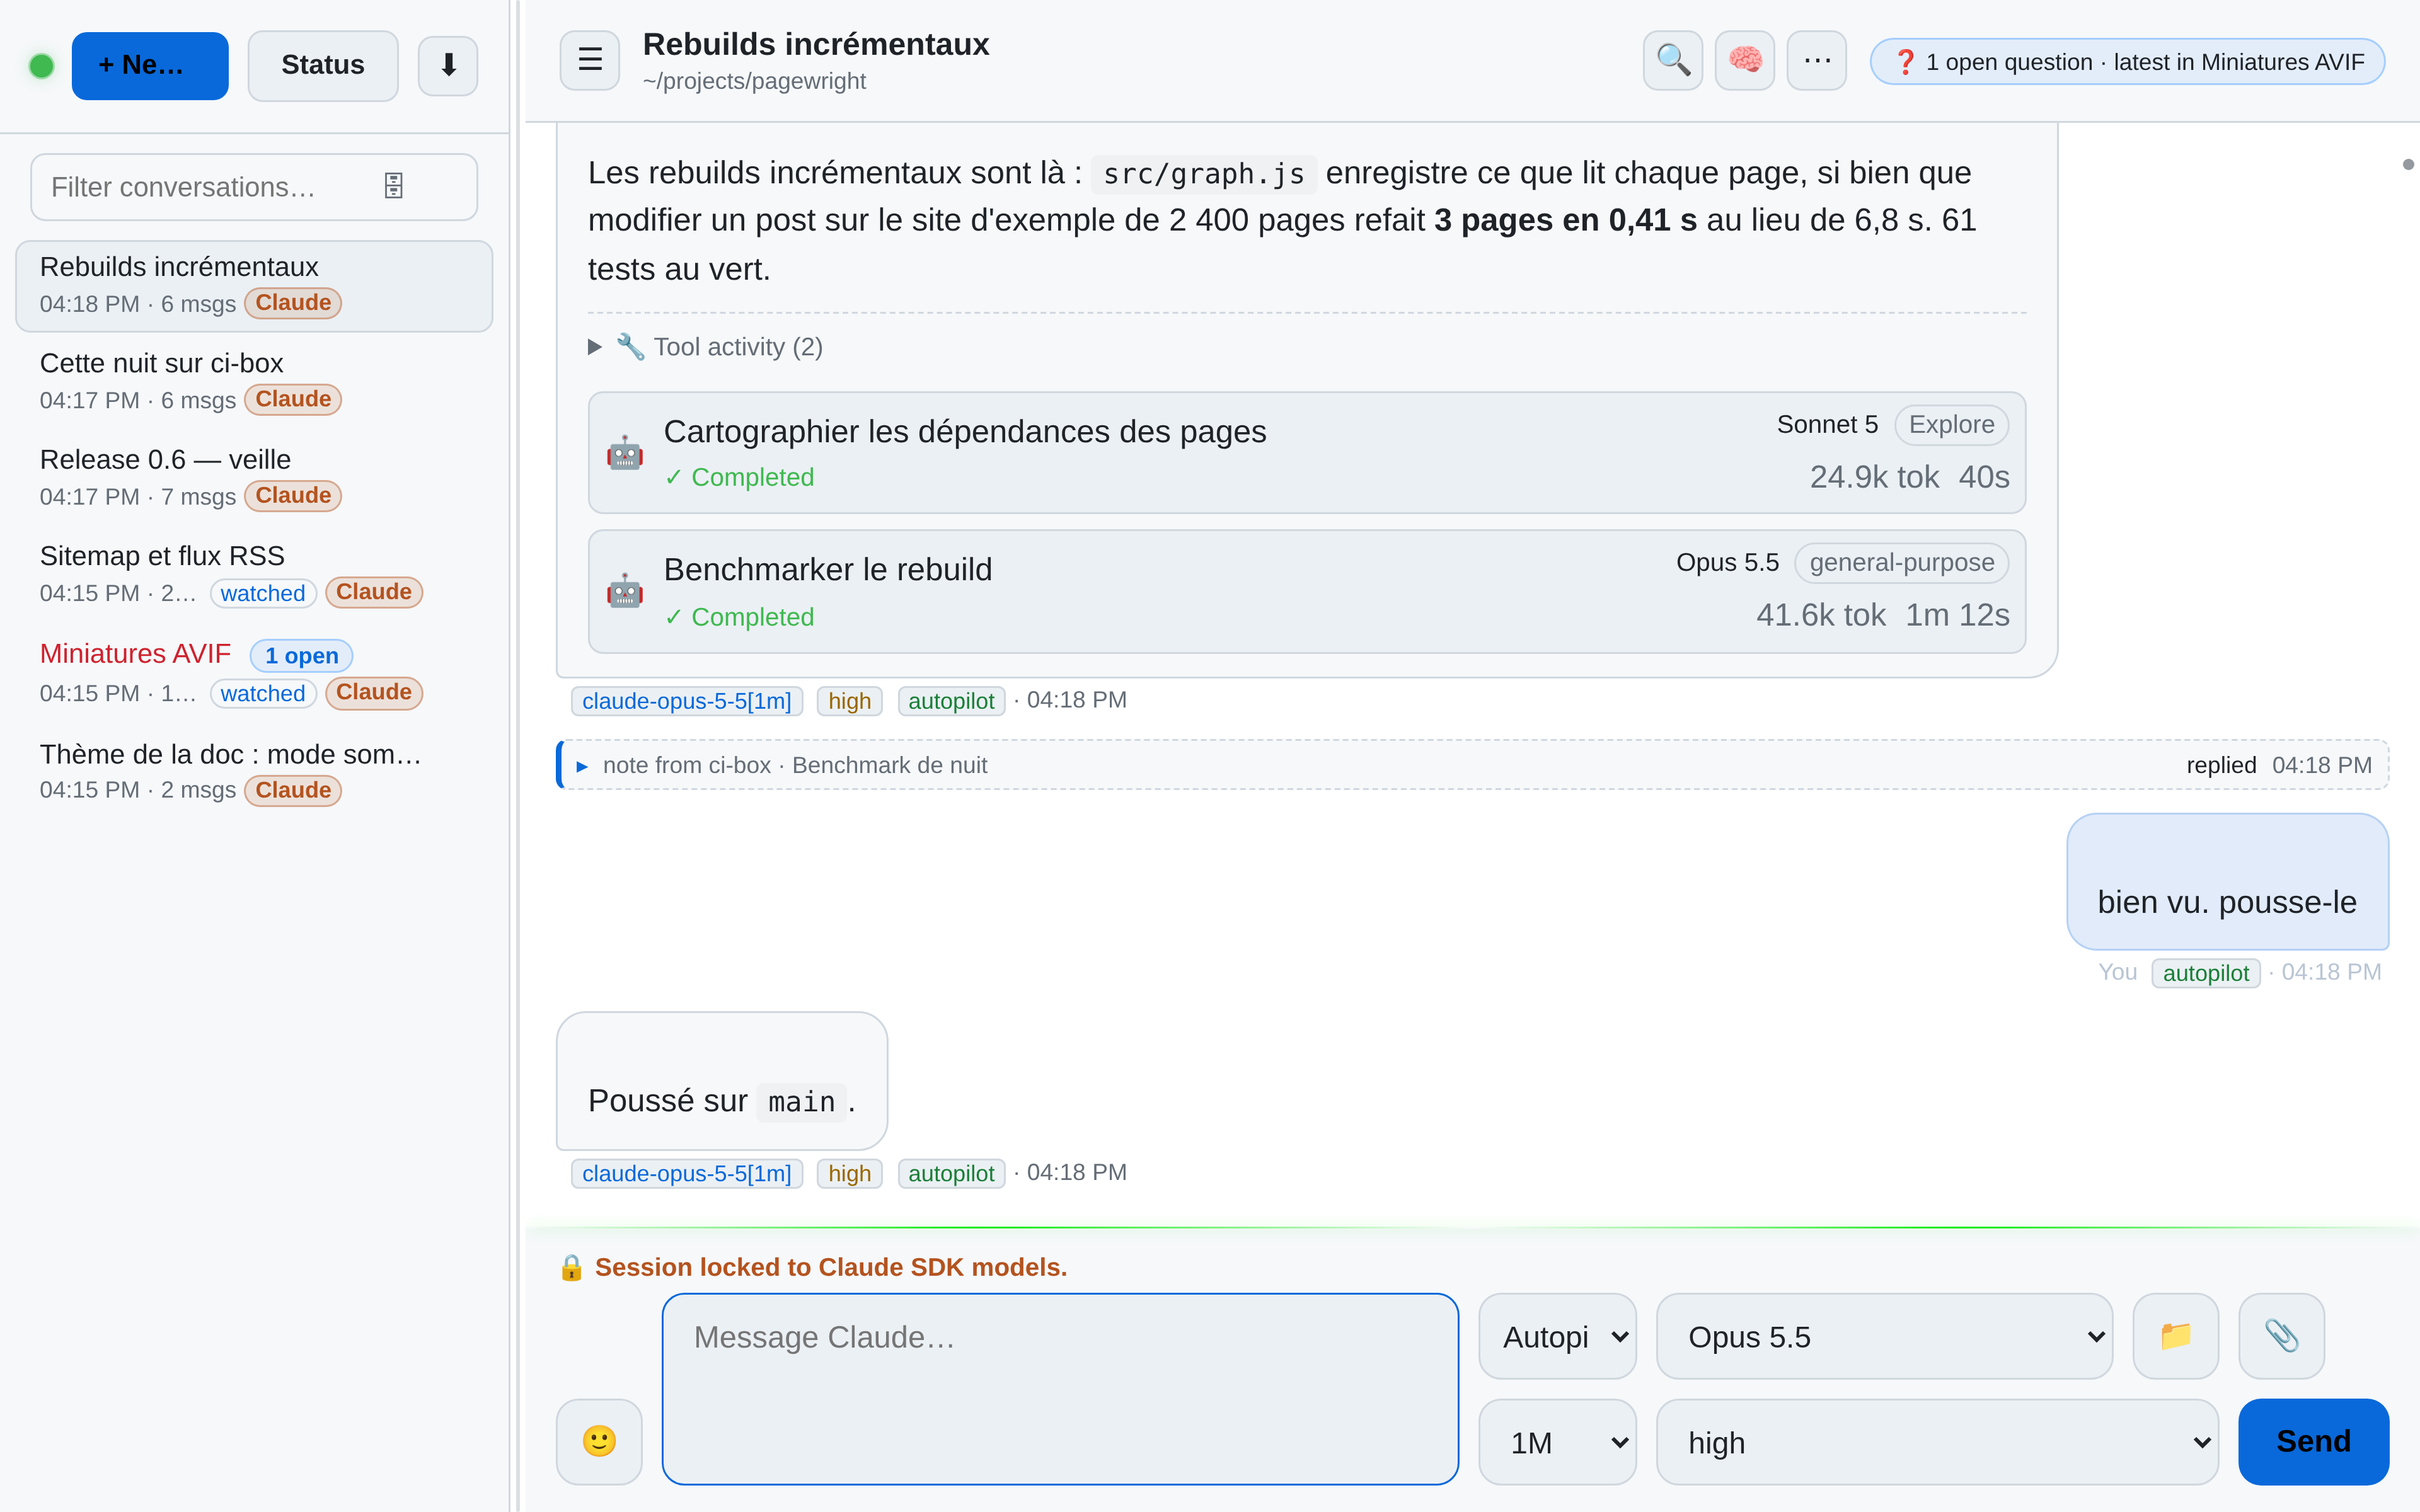Open Sitemap et flux RSS conversation
The height and width of the screenshot is (1512, 2420).
[x=254, y=574]
